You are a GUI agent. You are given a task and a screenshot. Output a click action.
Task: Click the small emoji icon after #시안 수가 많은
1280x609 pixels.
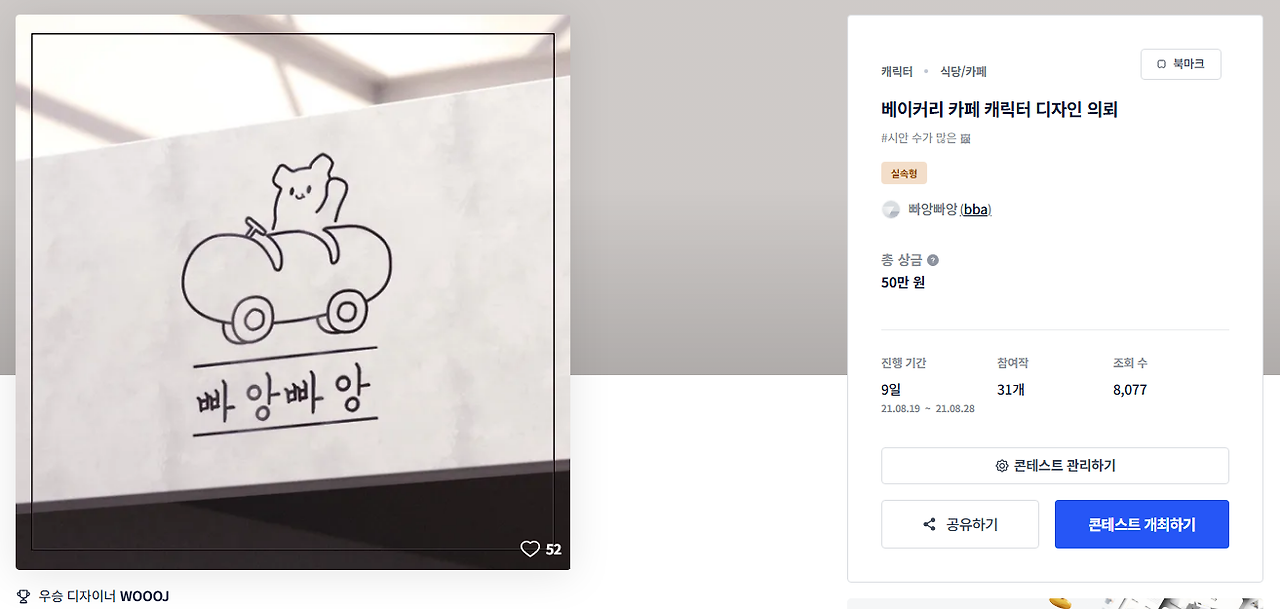pos(965,138)
